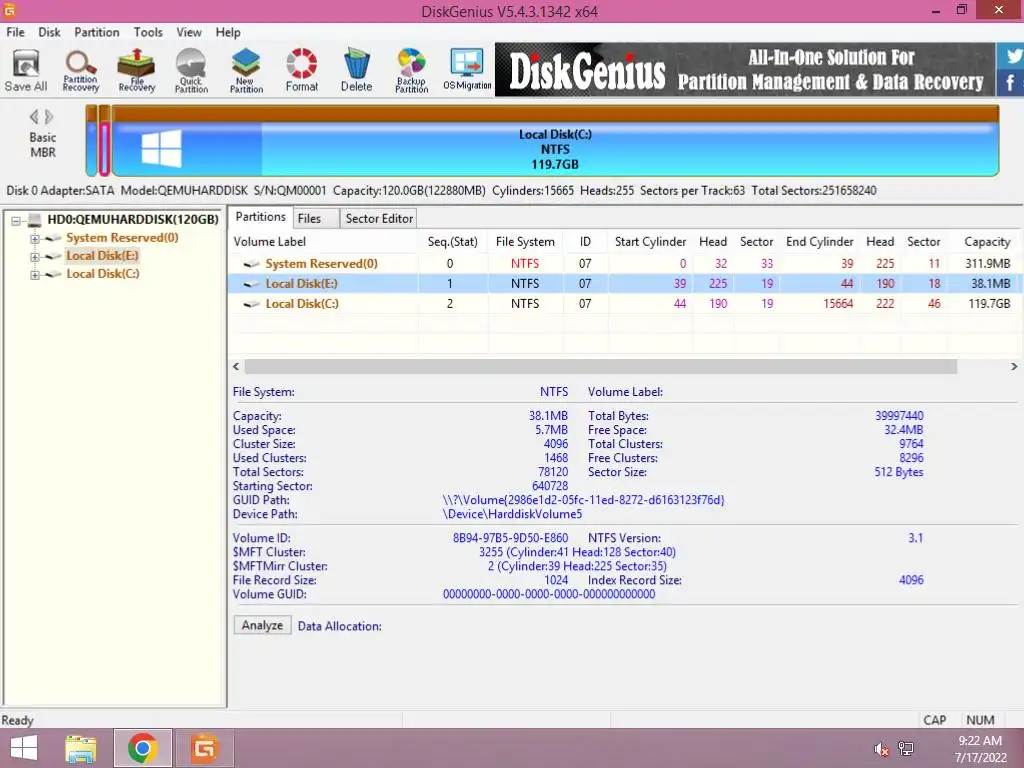Select HD0:QEMUHARDDISK(120GB) in tree
Image resolution: width=1024 pixels, height=768 pixels.
click(133, 219)
